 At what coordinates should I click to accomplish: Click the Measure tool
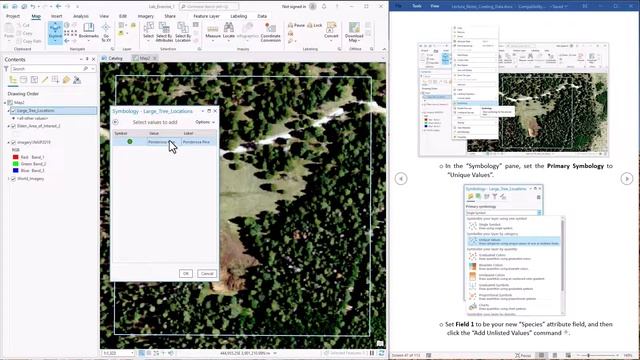coord(213,31)
